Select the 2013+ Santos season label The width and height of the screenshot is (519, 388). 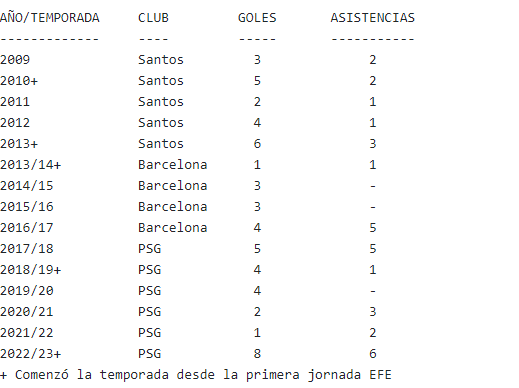tap(19, 144)
